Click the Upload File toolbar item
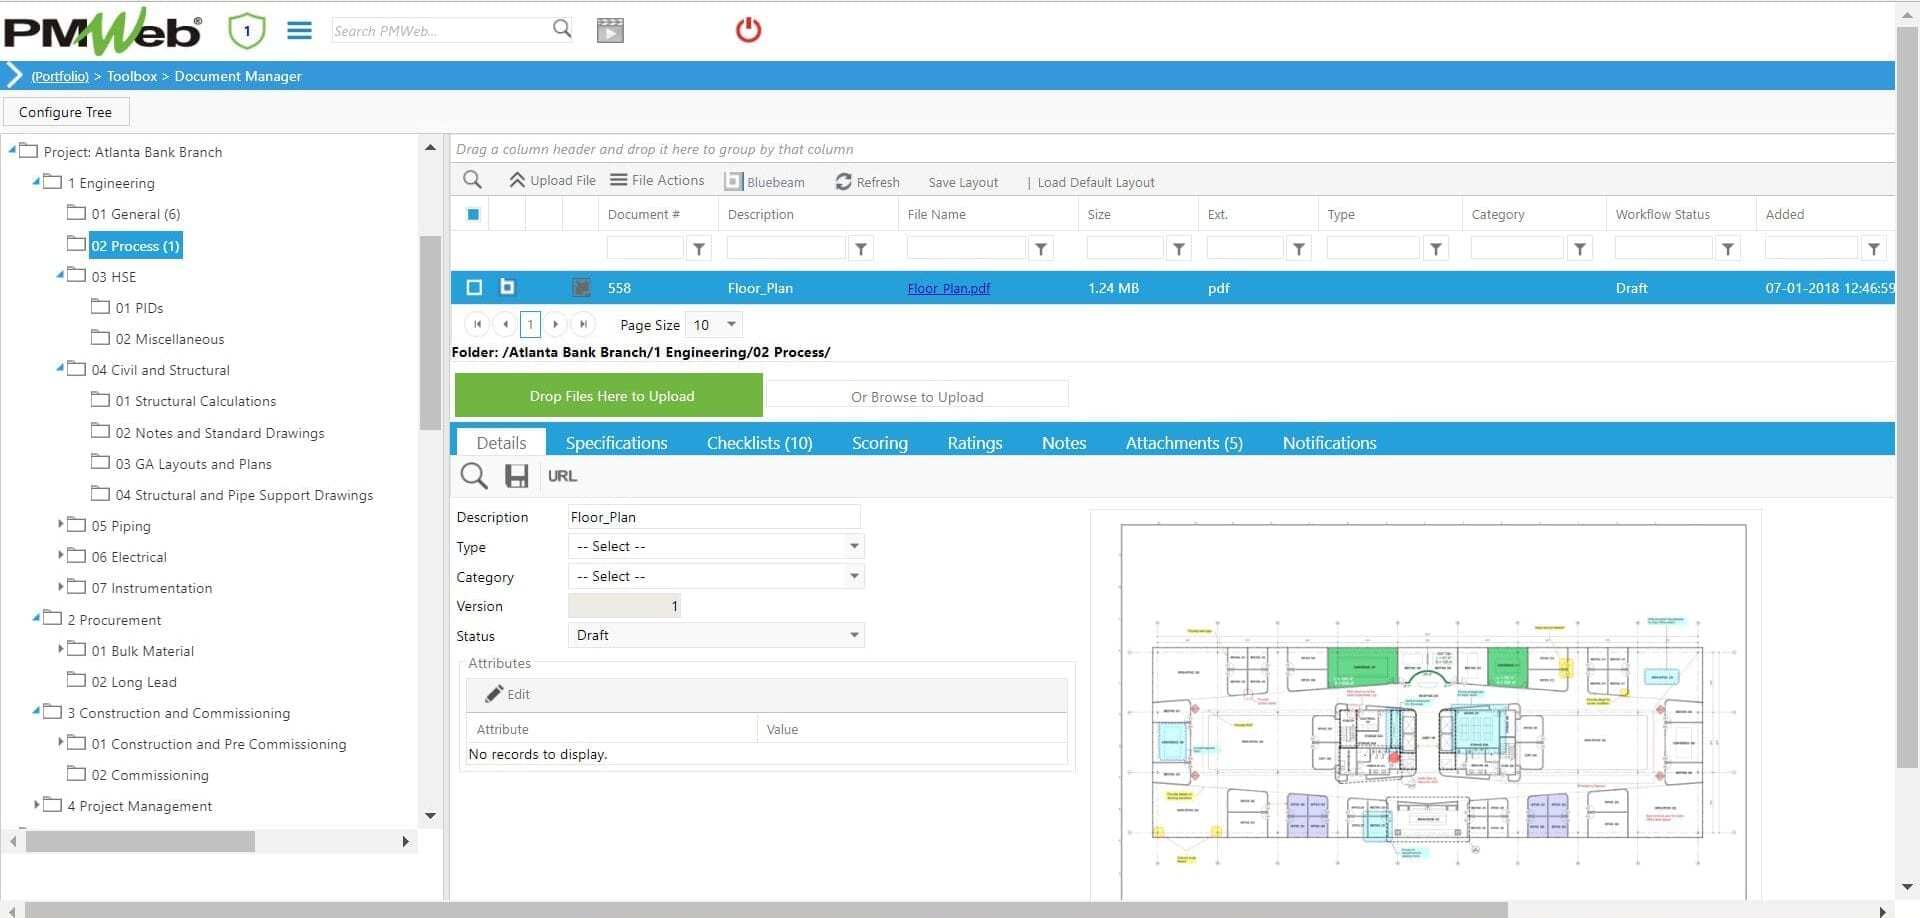Viewport: 1920px width, 918px height. point(552,180)
